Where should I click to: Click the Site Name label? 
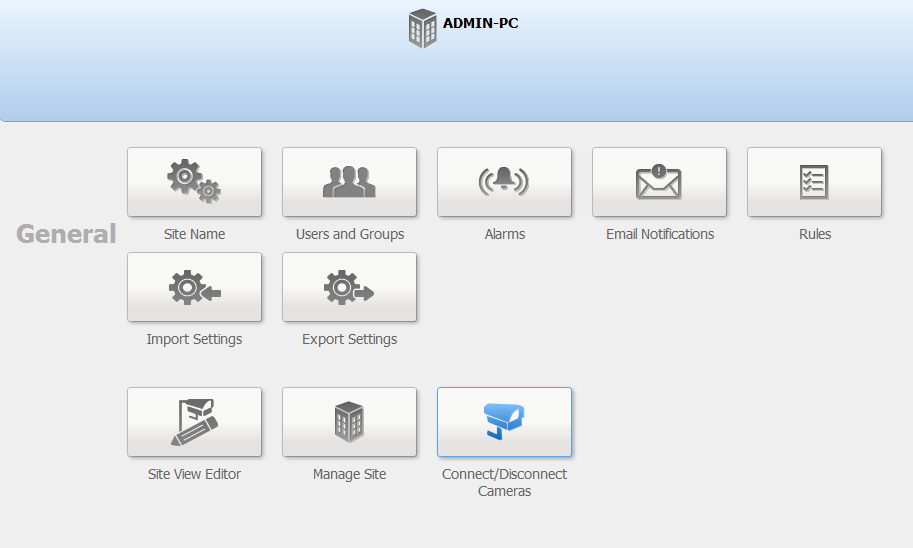coord(194,234)
